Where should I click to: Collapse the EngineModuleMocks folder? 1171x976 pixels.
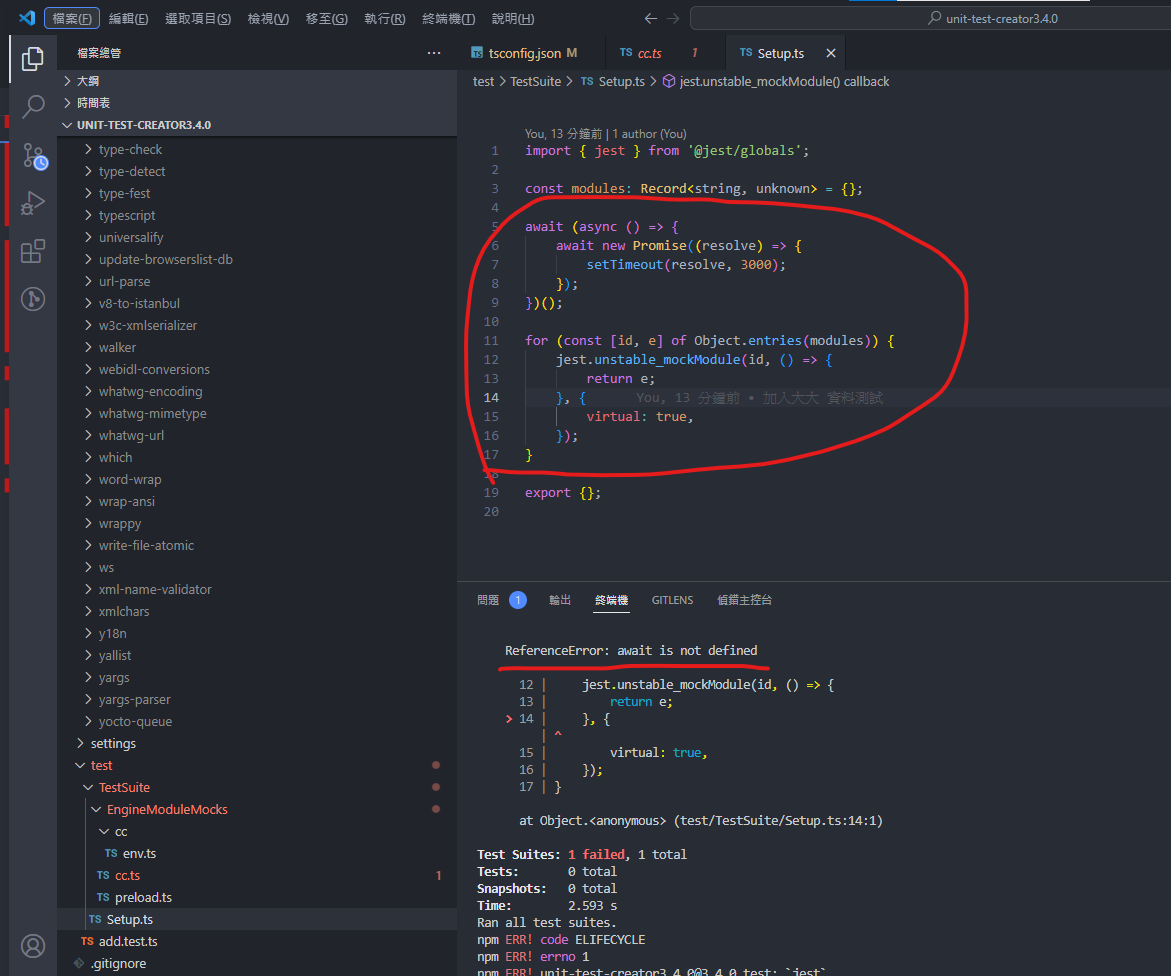[x=257, y=809]
